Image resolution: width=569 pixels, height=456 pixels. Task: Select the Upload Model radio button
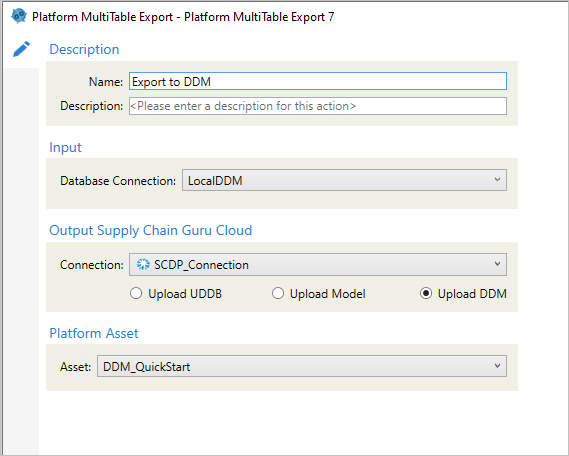tap(278, 293)
